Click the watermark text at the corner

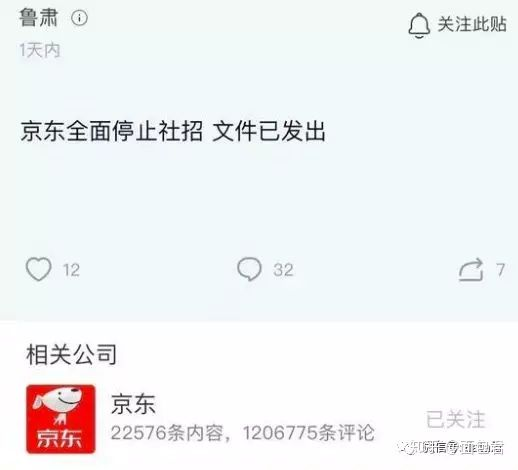tap(453, 448)
